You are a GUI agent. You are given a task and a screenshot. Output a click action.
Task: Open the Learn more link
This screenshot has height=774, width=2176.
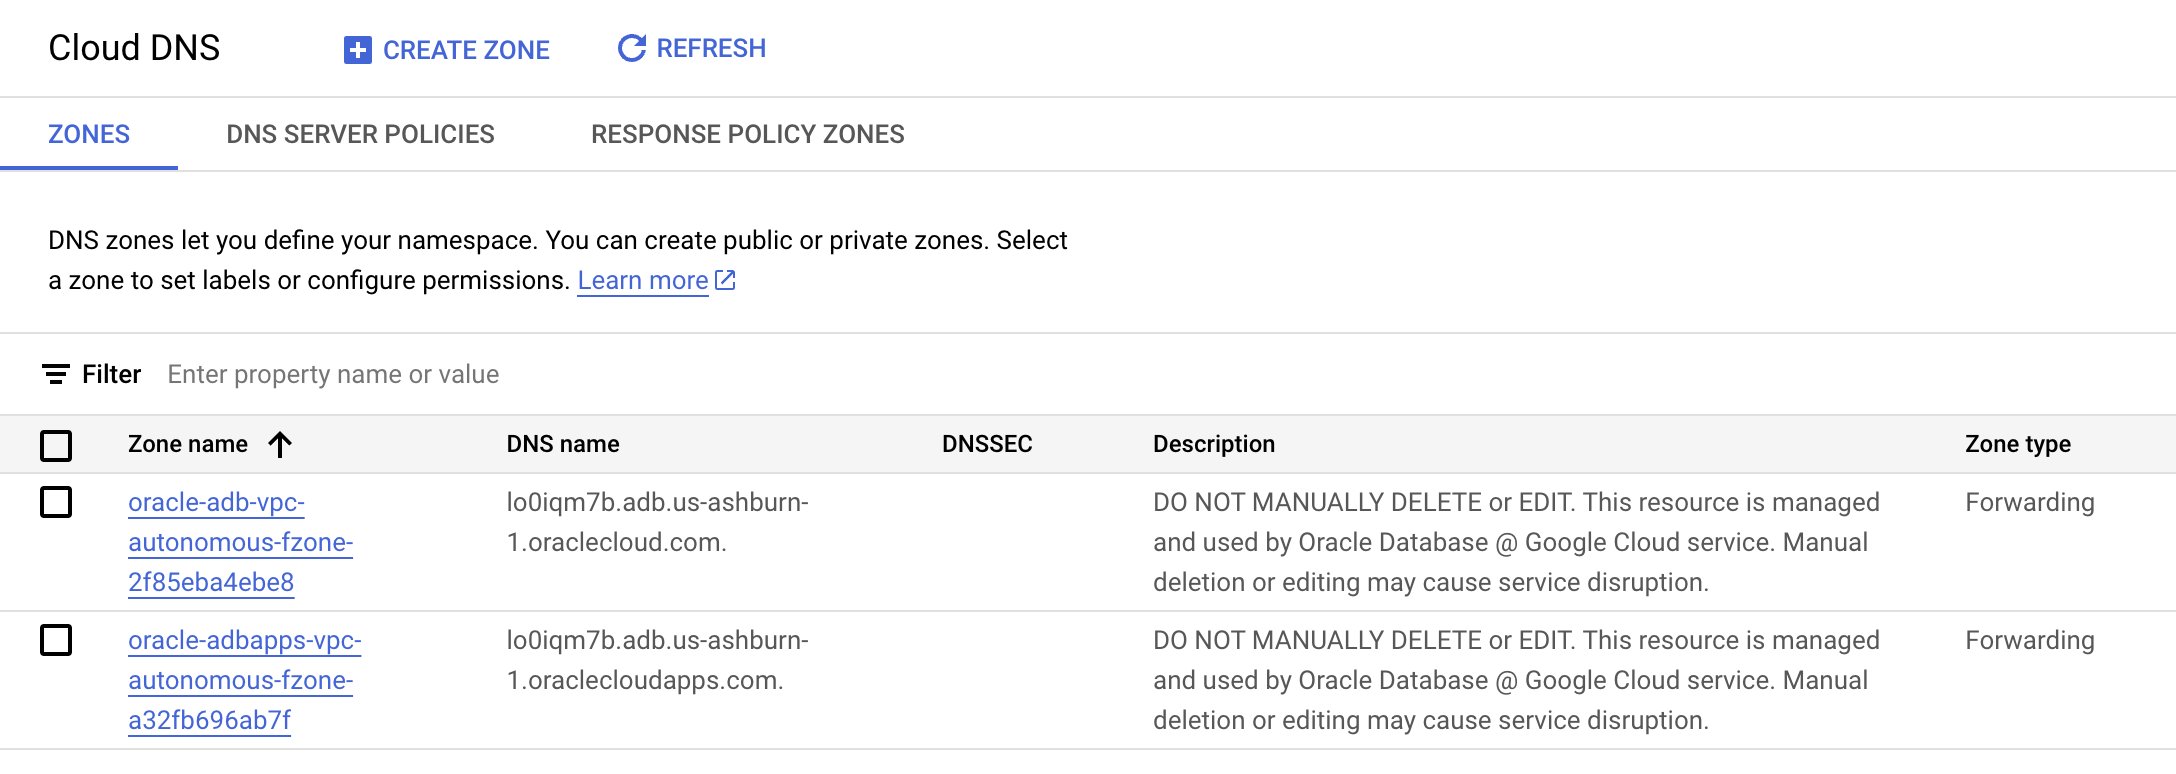643,281
